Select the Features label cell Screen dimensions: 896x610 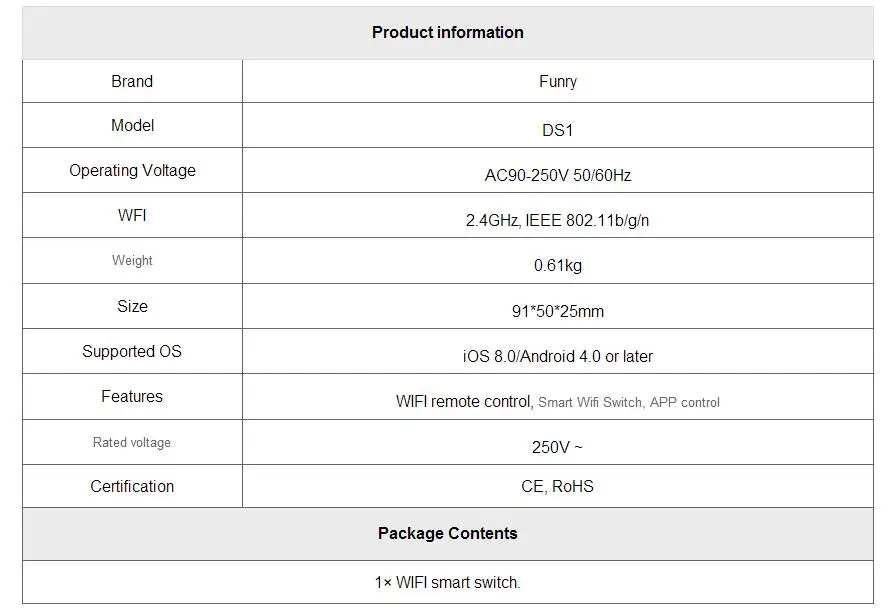click(x=132, y=396)
